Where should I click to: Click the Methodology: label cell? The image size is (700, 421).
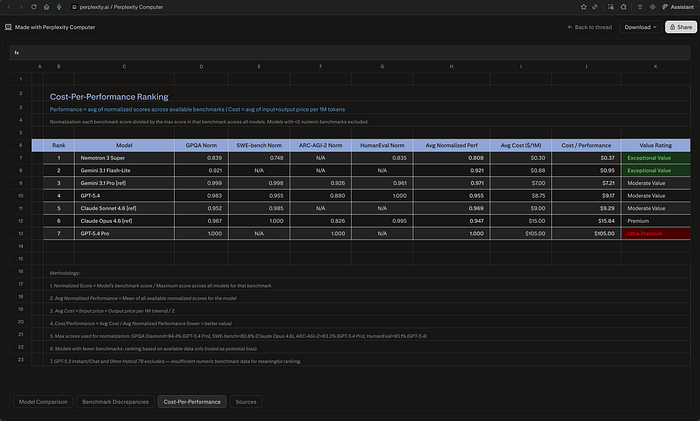tap(65, 273)
